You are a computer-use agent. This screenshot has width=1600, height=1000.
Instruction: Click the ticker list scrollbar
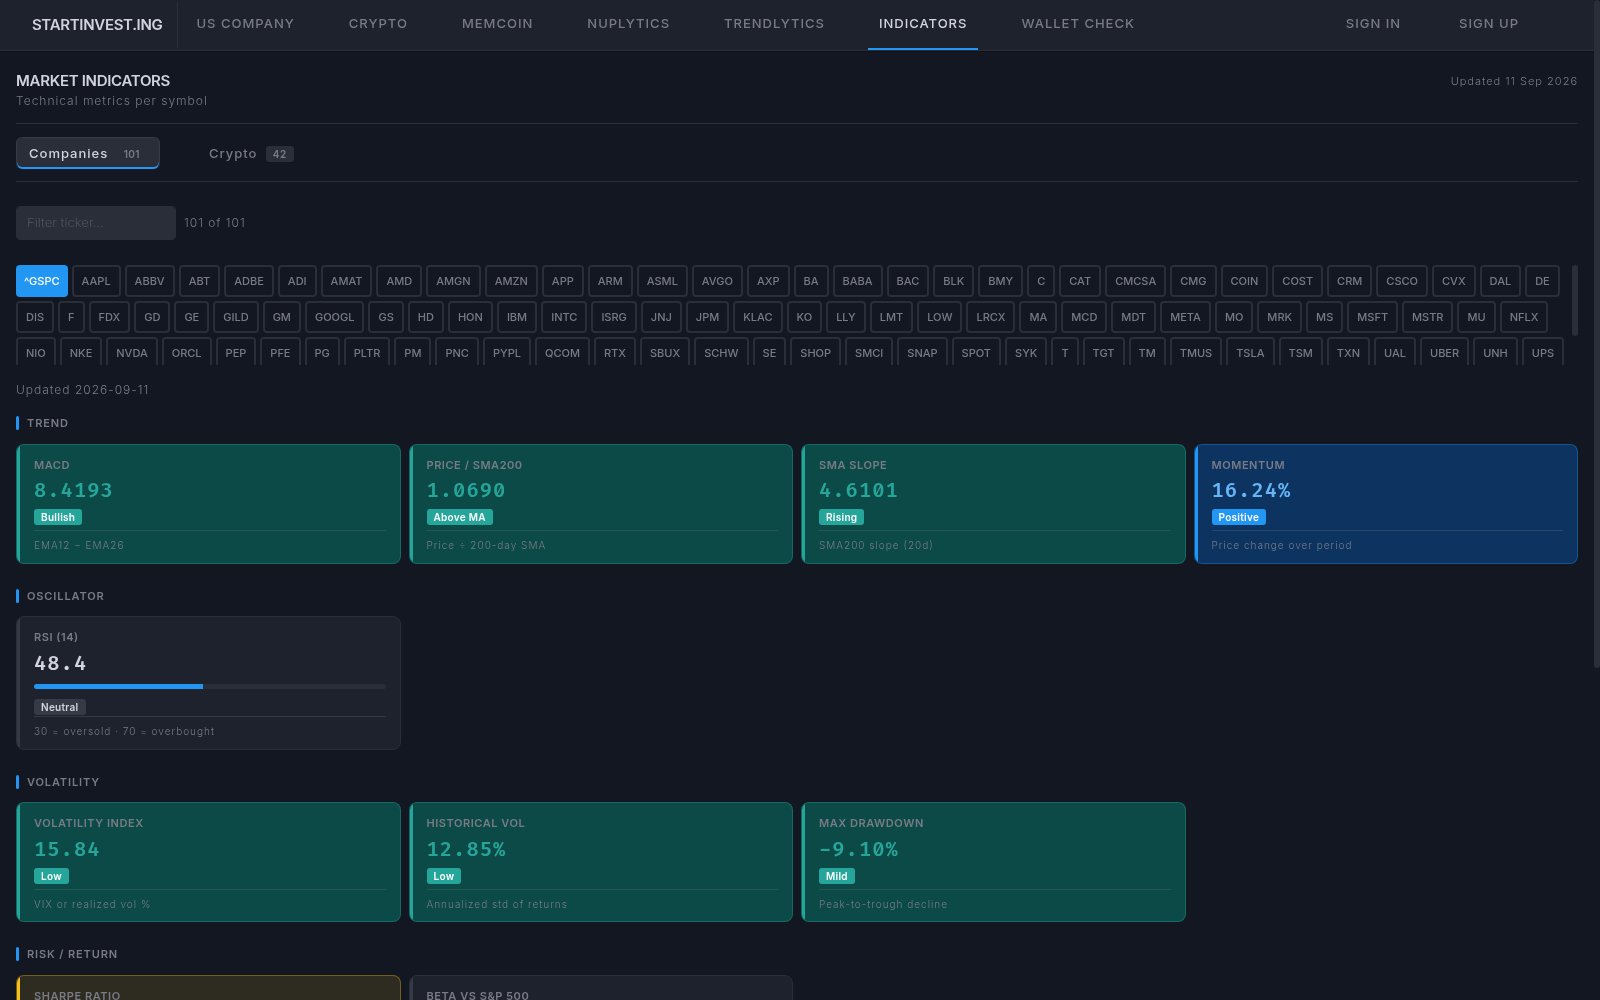(x=1575, y=300)
